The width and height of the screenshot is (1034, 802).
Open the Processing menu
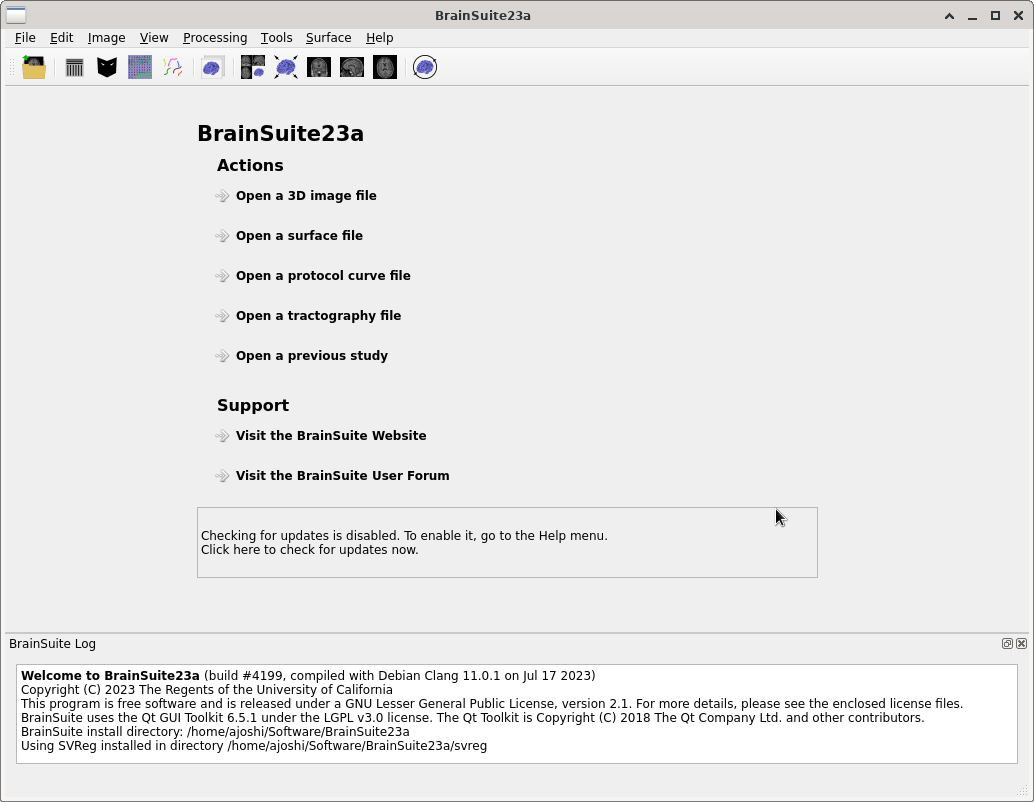tap(215, 38)
